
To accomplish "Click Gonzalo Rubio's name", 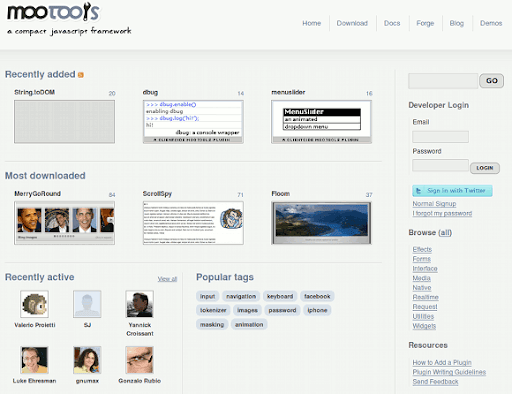I will click(140, 381).
